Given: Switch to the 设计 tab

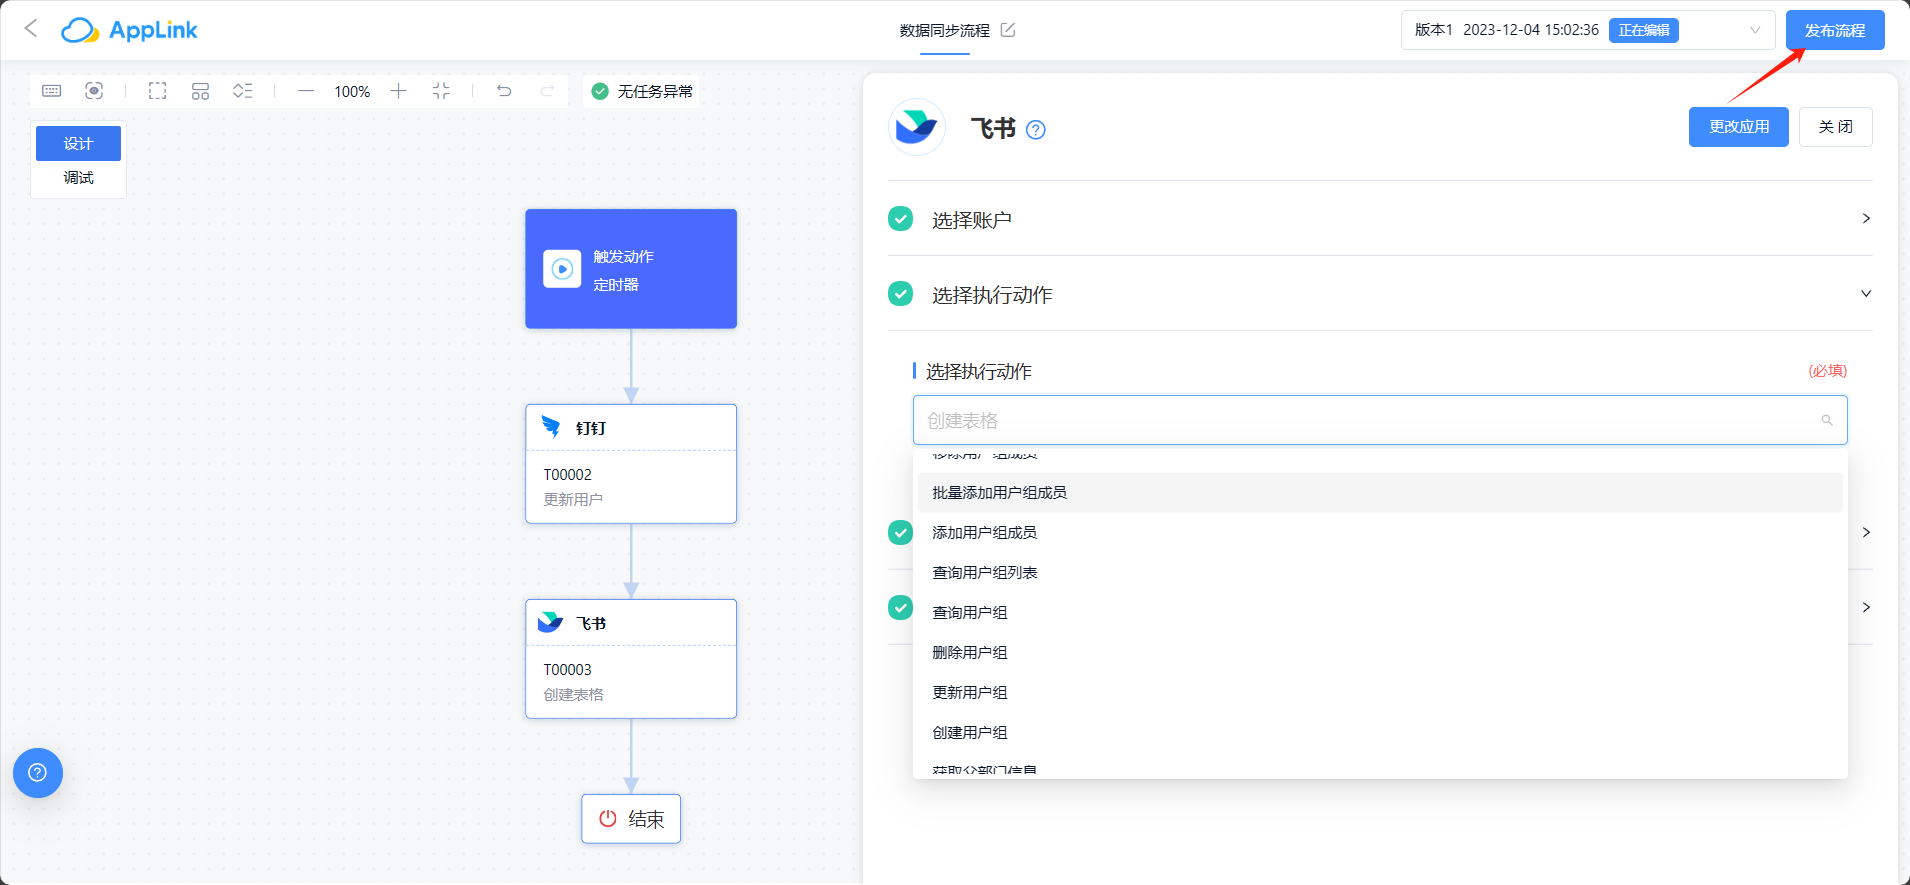Looking at the screenshot, I should 78,143.
